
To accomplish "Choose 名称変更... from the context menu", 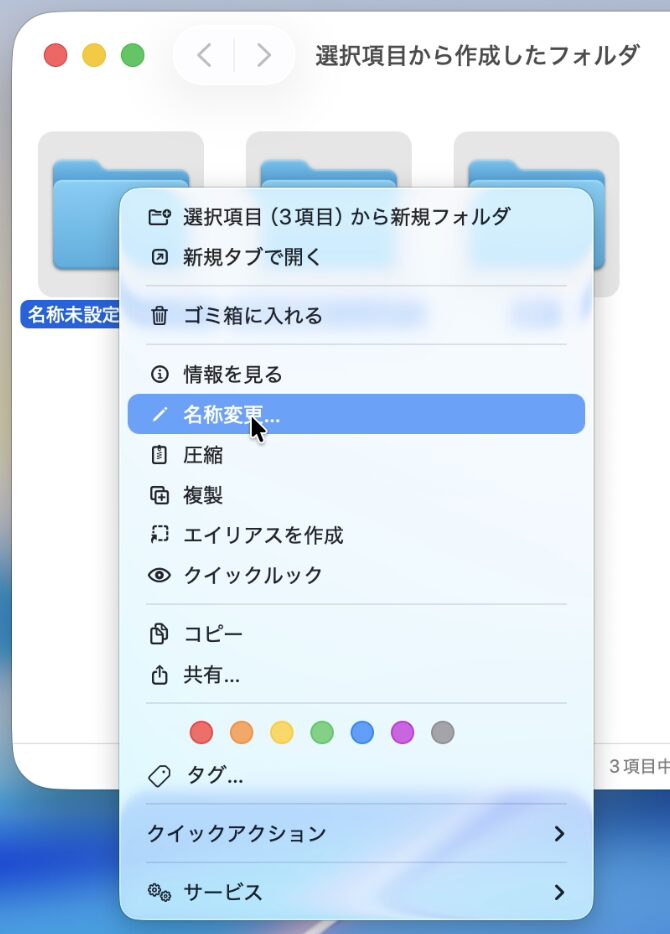I will tap(231, 415).
